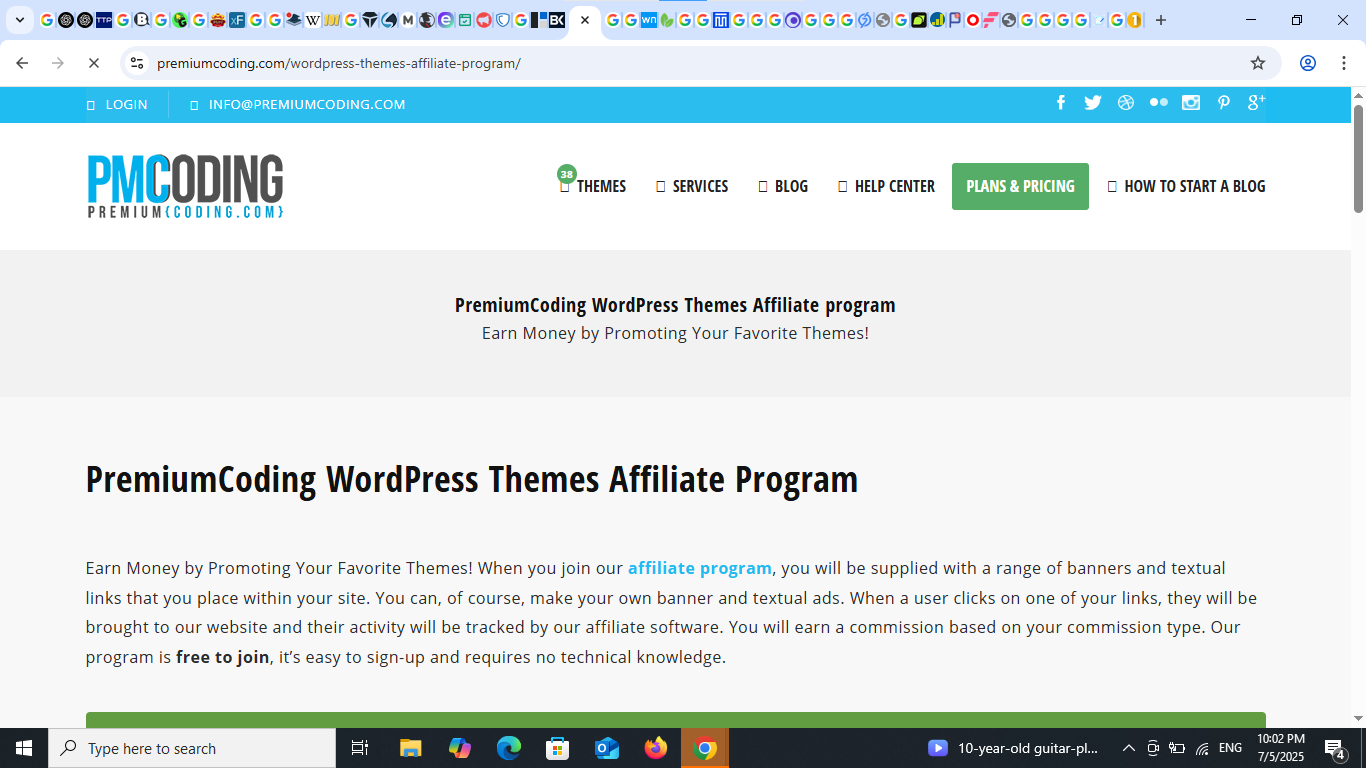
Task: Open File Explorer from taskbar
Action: (411, 748)
